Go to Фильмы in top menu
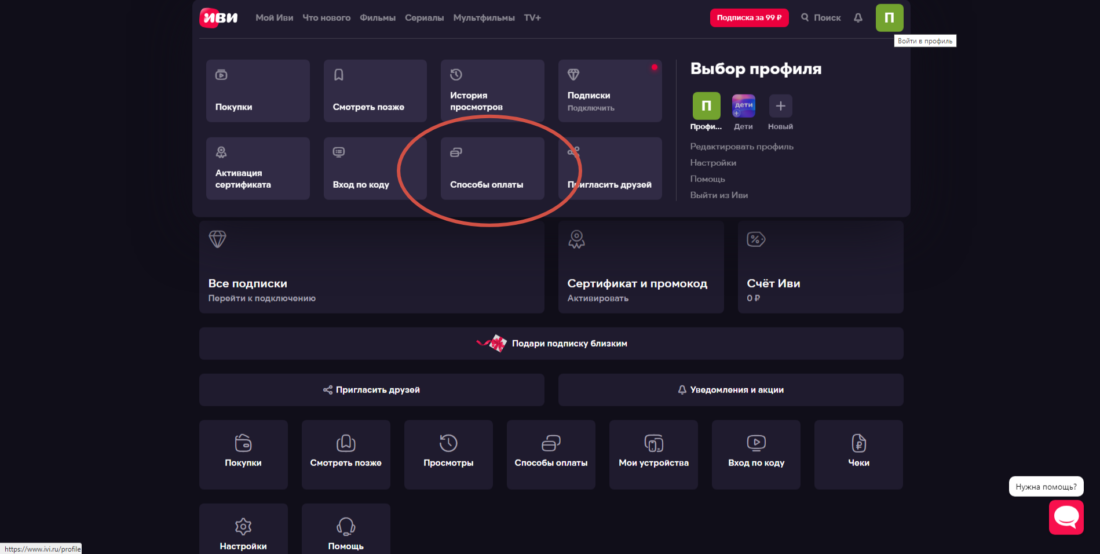The width and height of the screenshot is (1100, 554). coord(379,18)
